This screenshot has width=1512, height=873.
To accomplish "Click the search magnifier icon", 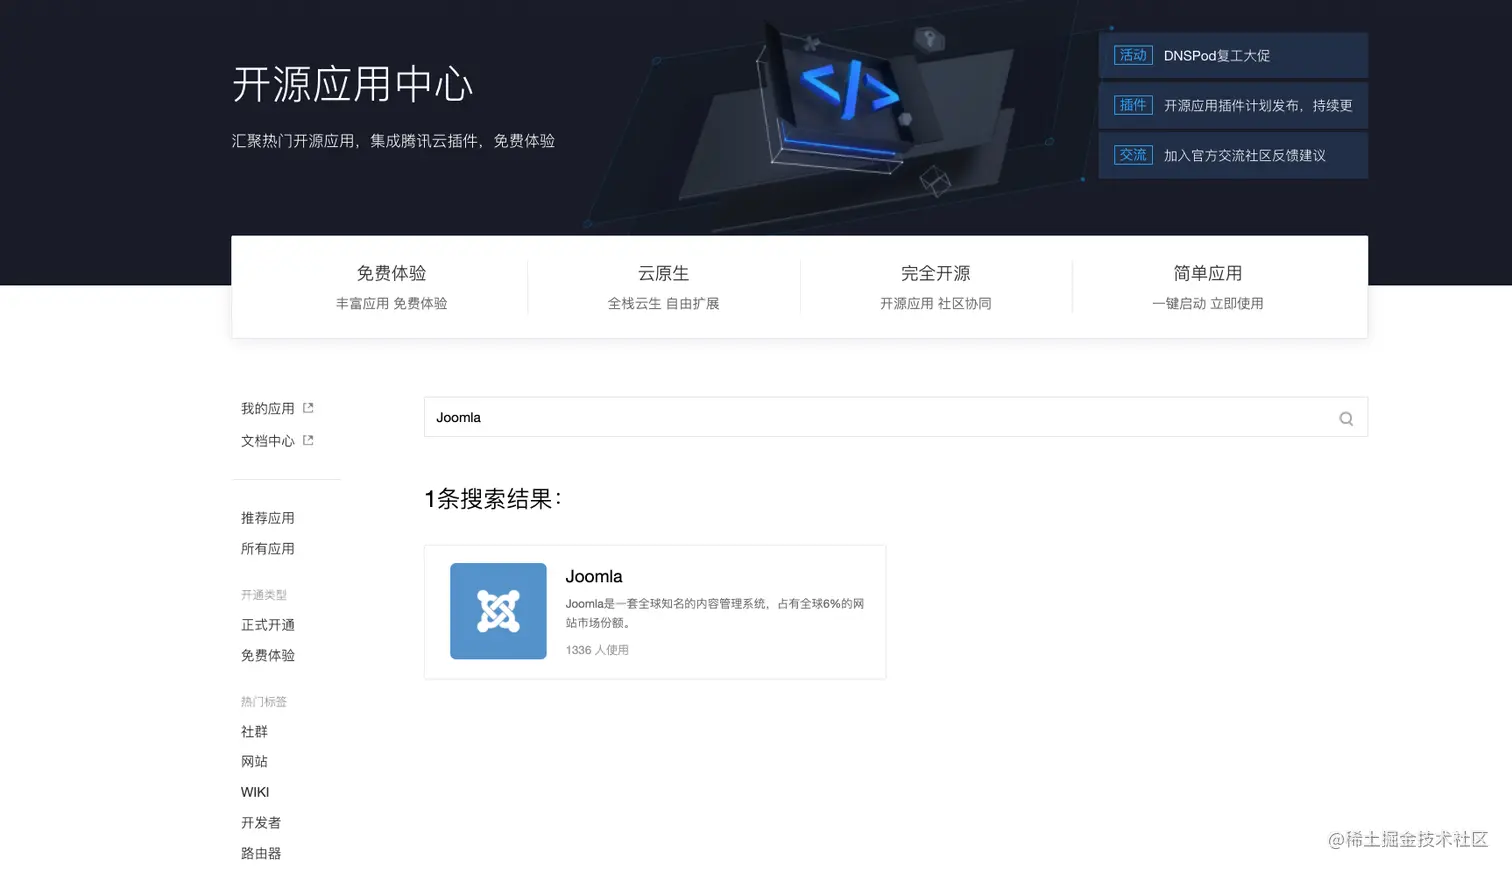I will pos(1346,418).
